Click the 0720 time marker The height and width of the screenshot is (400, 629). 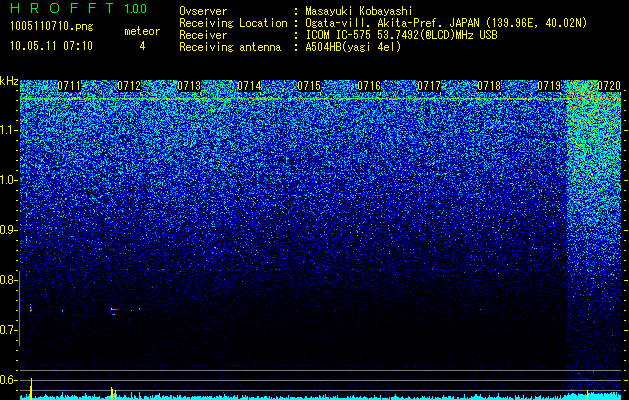[x=609, y=86]
